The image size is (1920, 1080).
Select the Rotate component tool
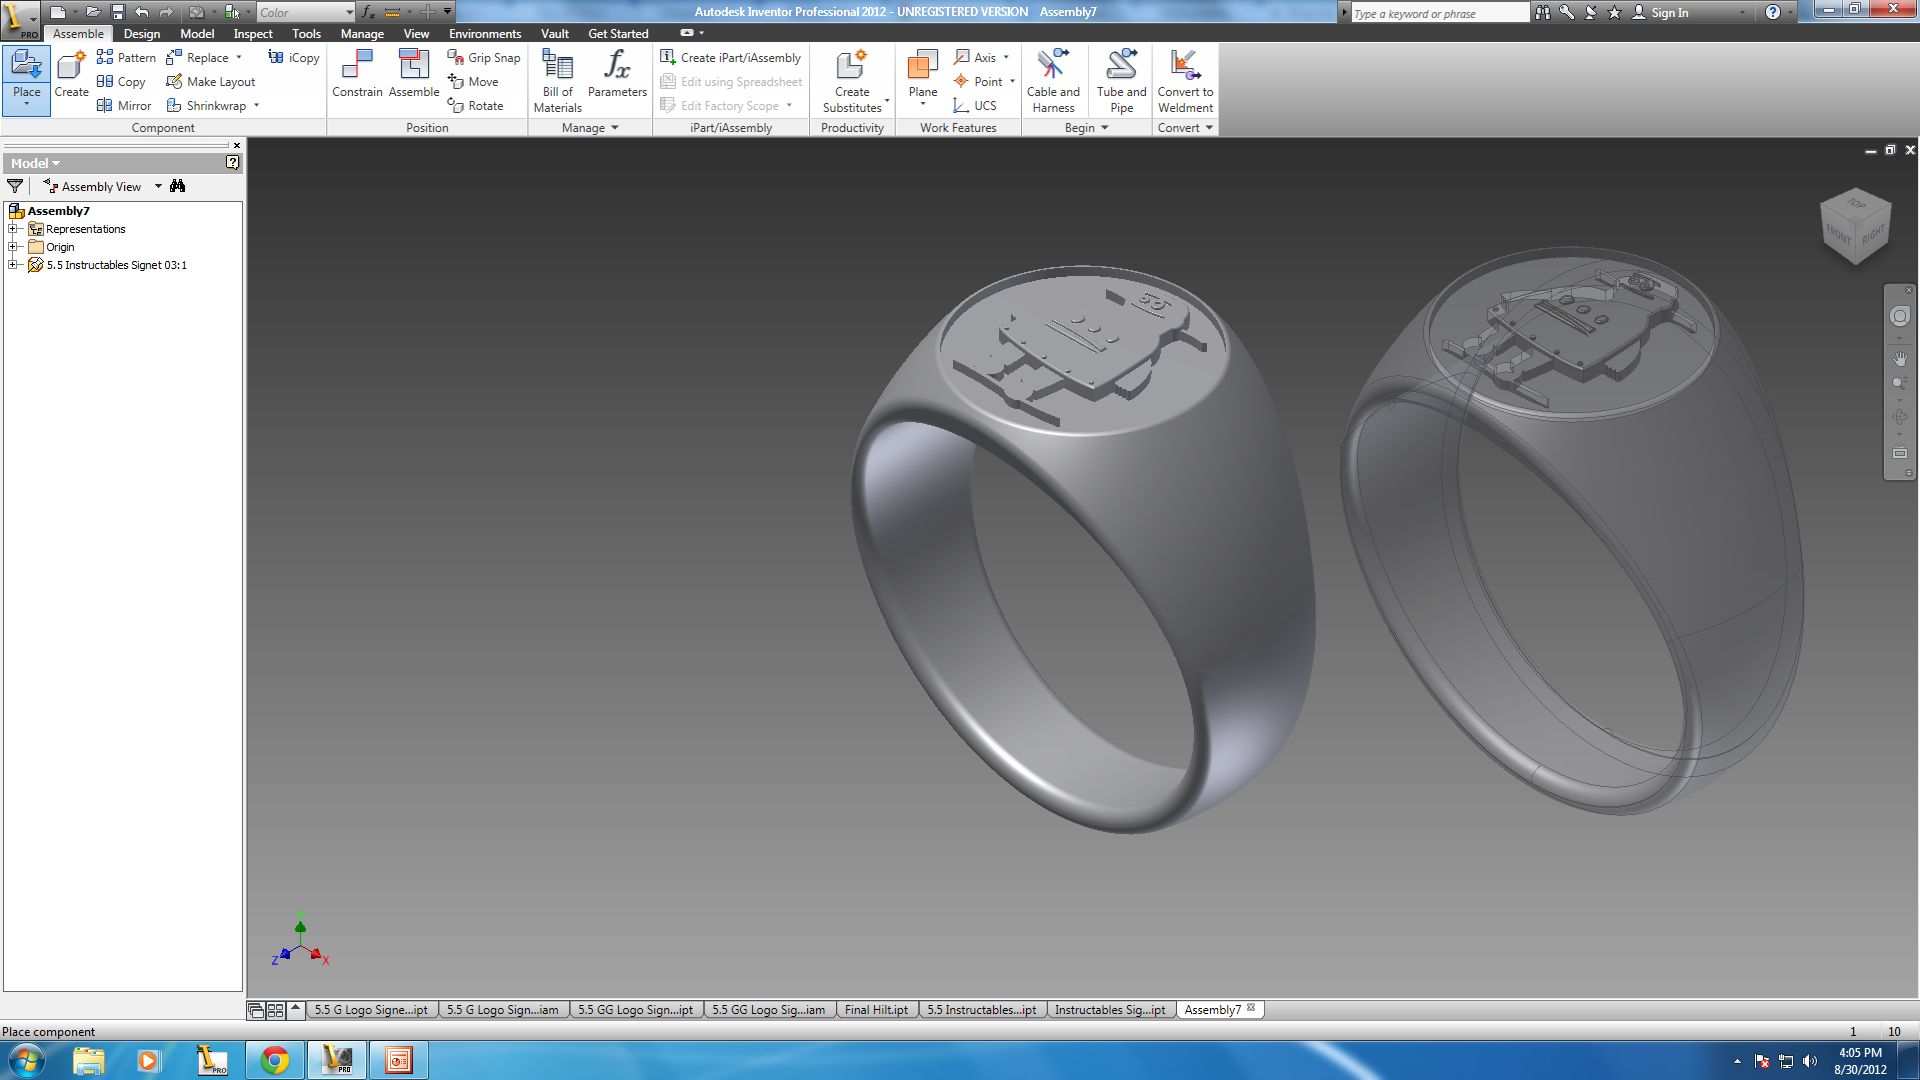[x=476, y=105]
